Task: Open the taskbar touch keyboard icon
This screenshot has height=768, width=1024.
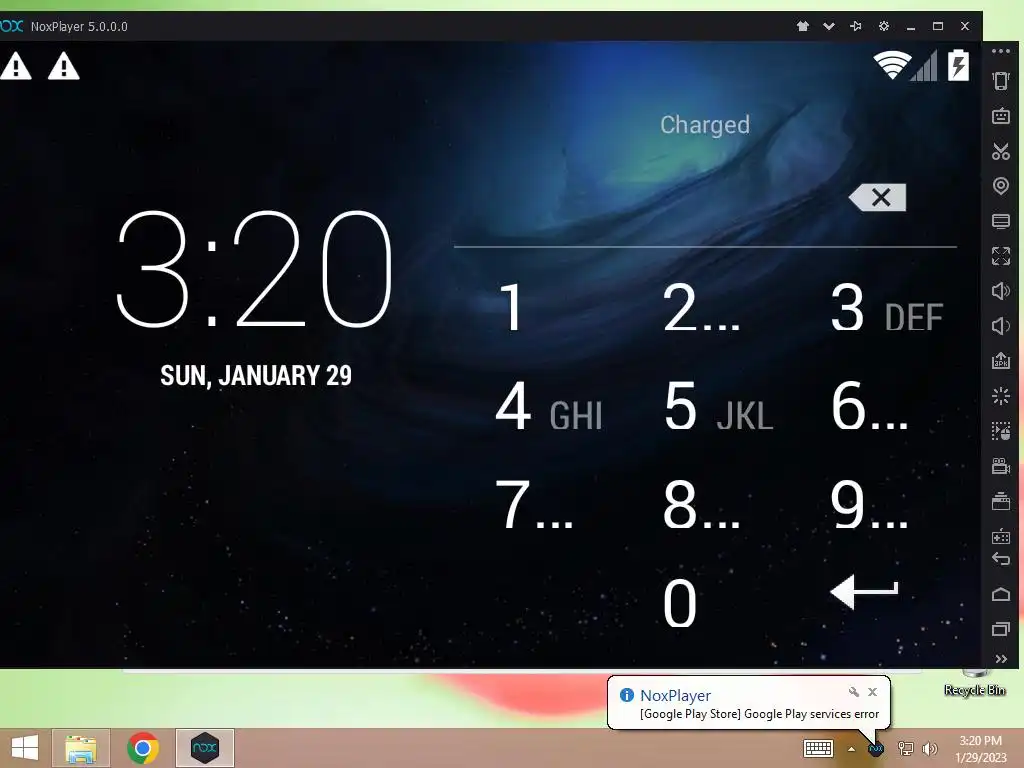Action: point(818,748)
